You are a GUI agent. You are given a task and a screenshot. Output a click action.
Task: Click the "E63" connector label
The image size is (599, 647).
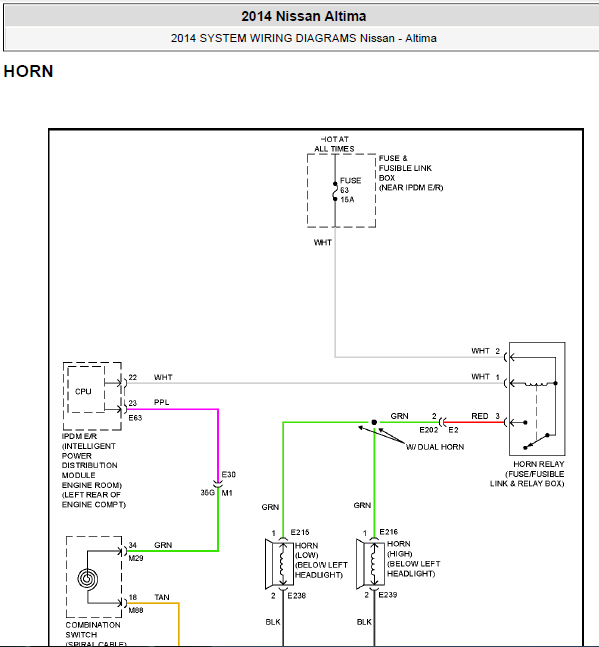coord(135,418)
